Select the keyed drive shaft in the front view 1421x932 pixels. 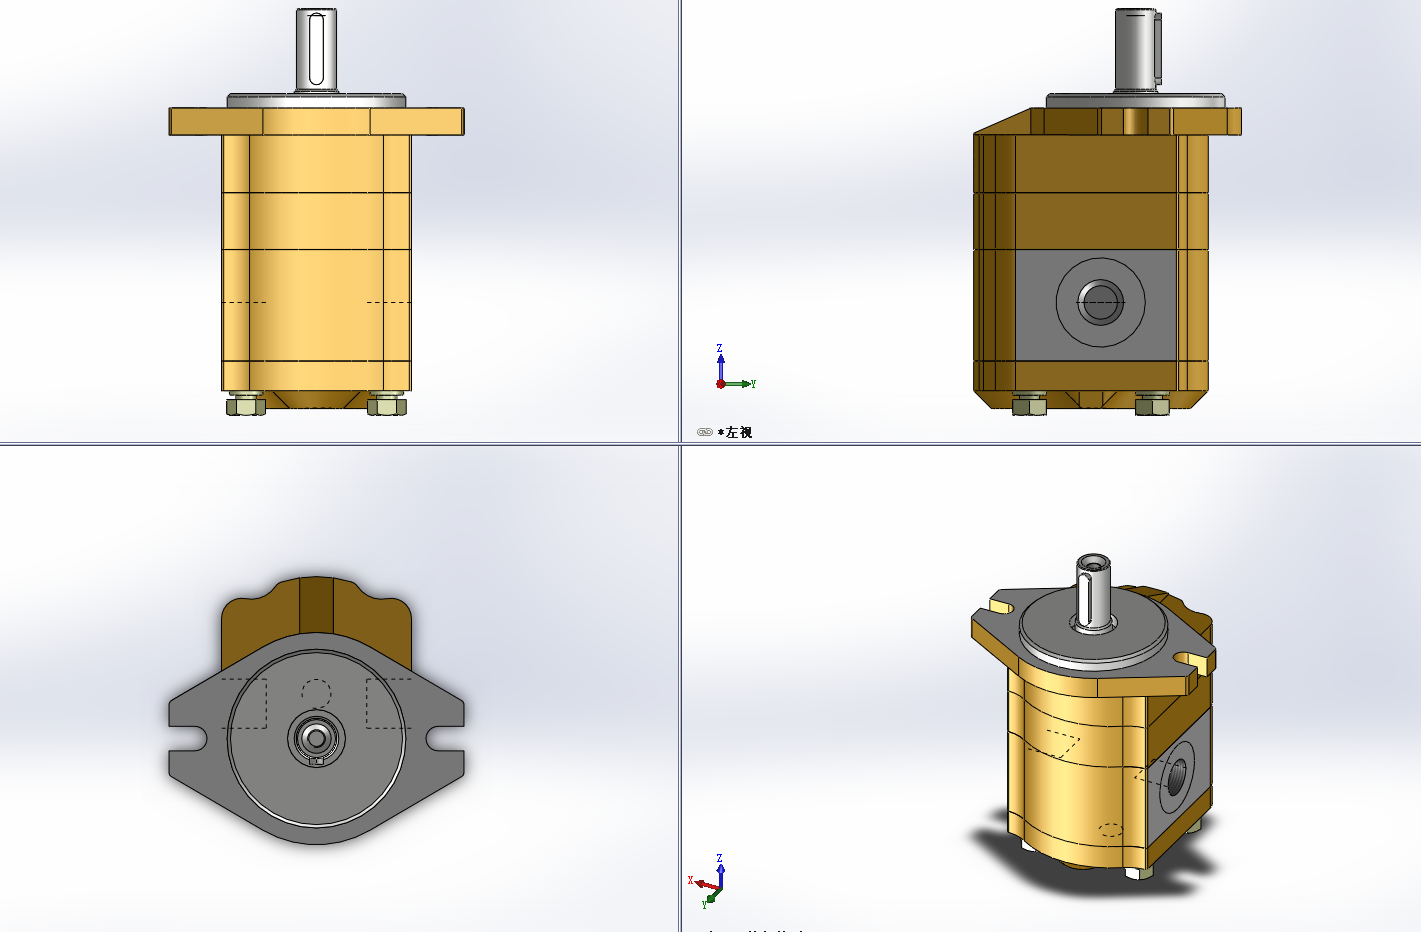click(316, 48)
